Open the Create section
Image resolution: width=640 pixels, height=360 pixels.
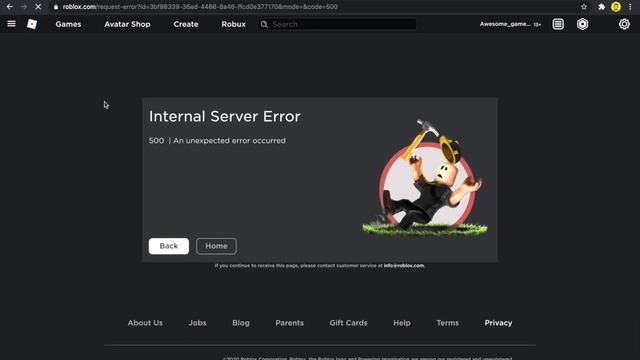[x=186, y=24]
